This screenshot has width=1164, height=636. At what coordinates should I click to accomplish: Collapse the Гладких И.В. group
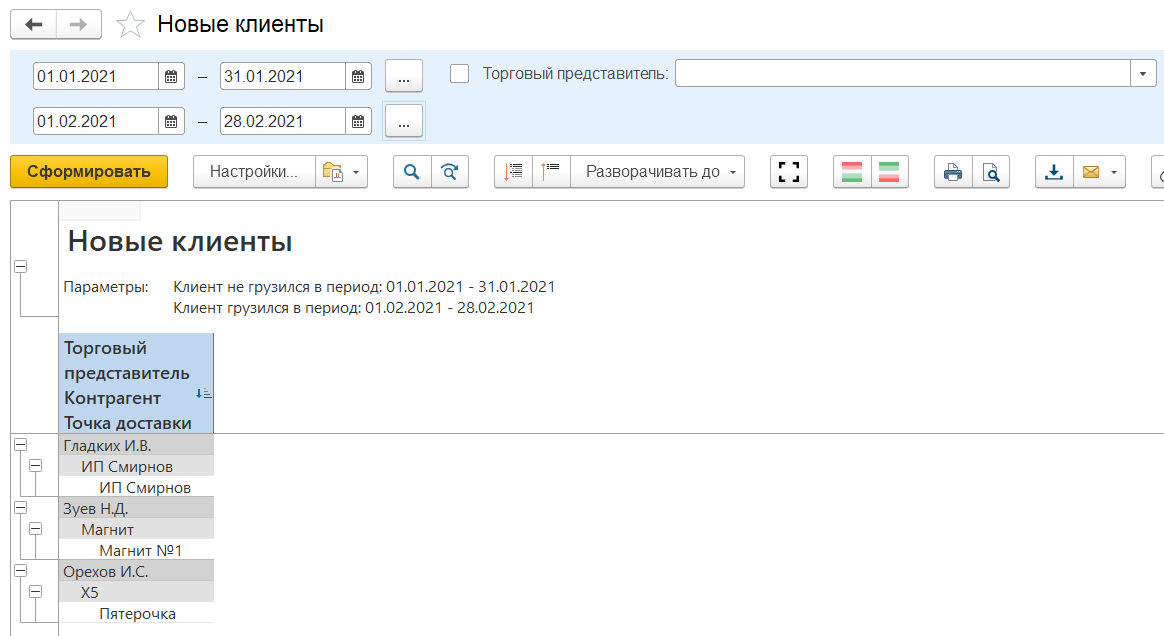[x=20, y=446]
